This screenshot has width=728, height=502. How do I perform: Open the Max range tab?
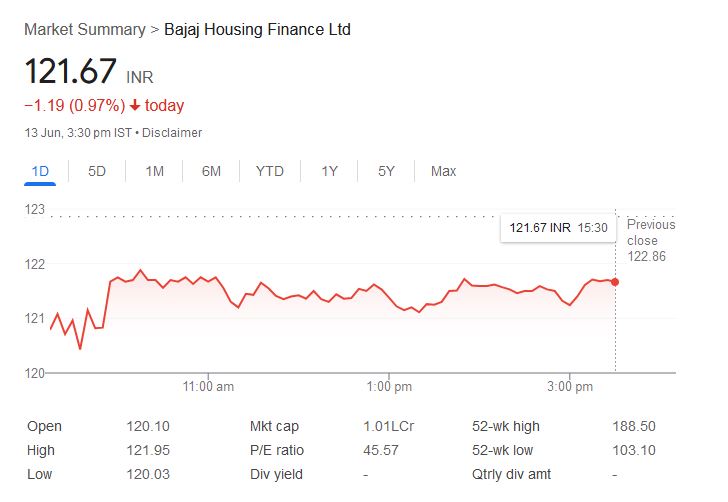(443, 171)
